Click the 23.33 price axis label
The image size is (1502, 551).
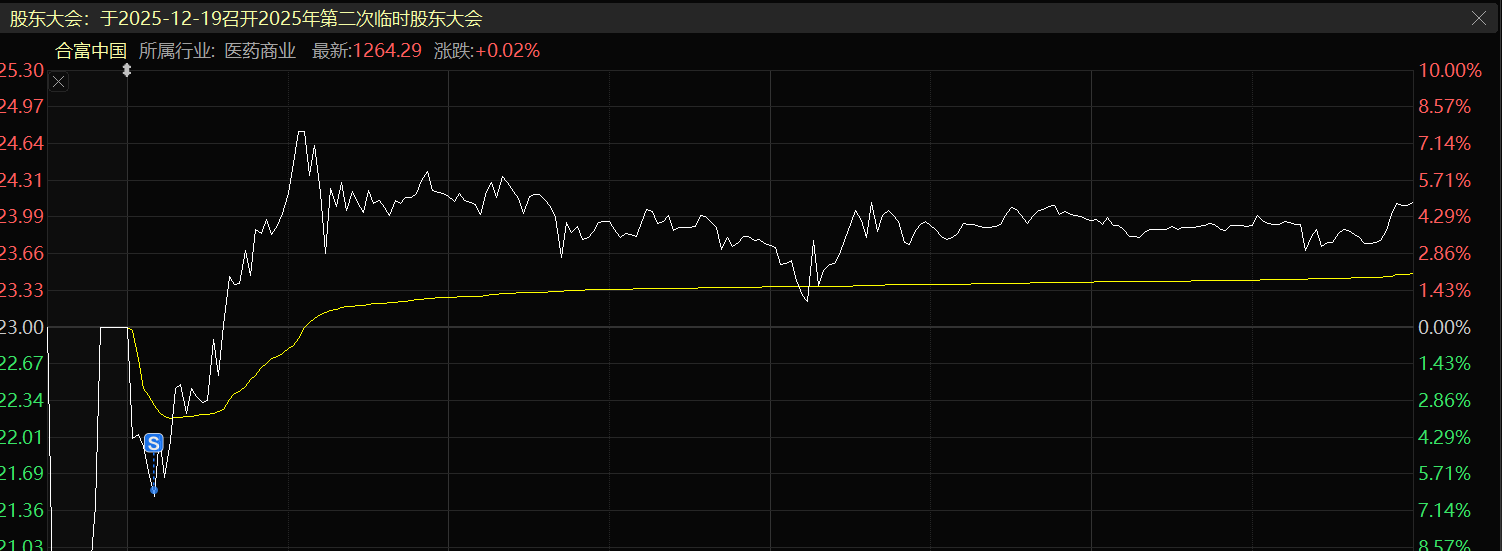click(22, 290)
